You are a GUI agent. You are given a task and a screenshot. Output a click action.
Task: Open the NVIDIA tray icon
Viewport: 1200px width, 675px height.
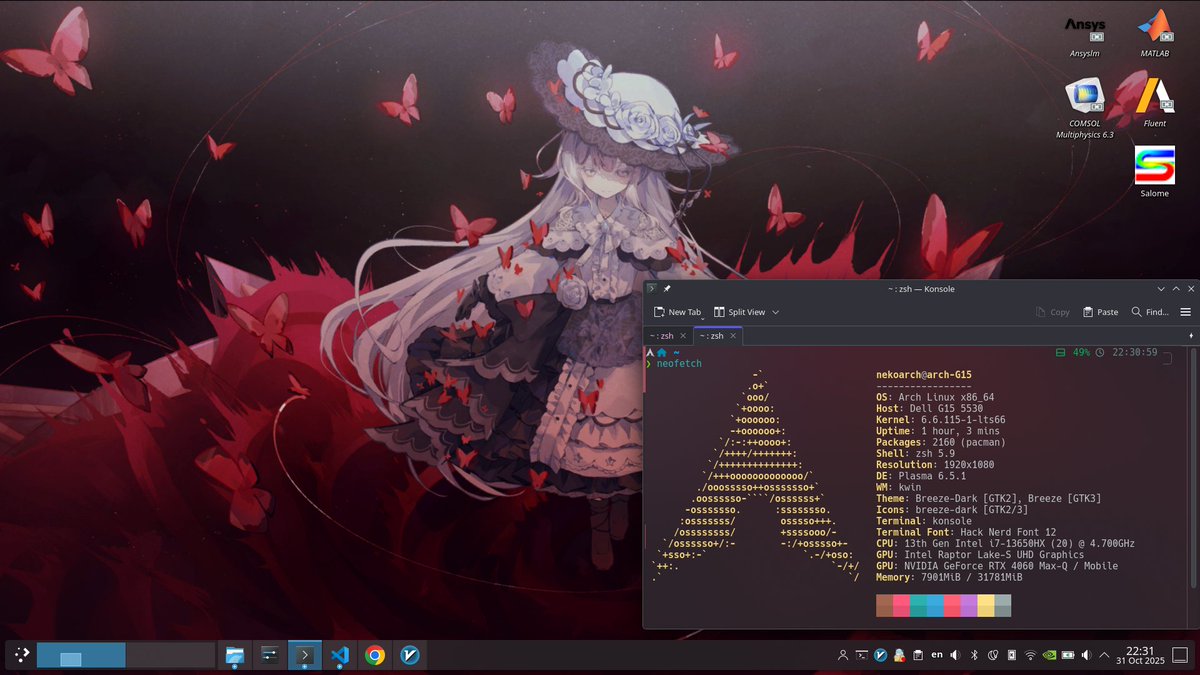(1049, 655)
